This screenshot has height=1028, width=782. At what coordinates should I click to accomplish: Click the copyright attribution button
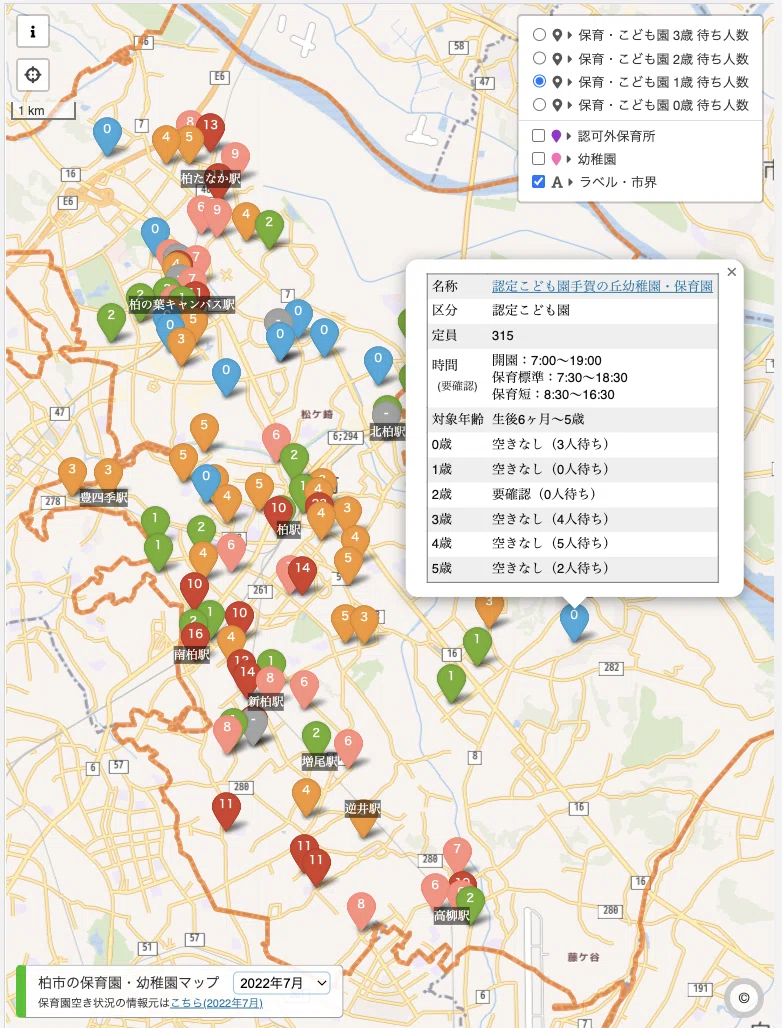(743, 998)
